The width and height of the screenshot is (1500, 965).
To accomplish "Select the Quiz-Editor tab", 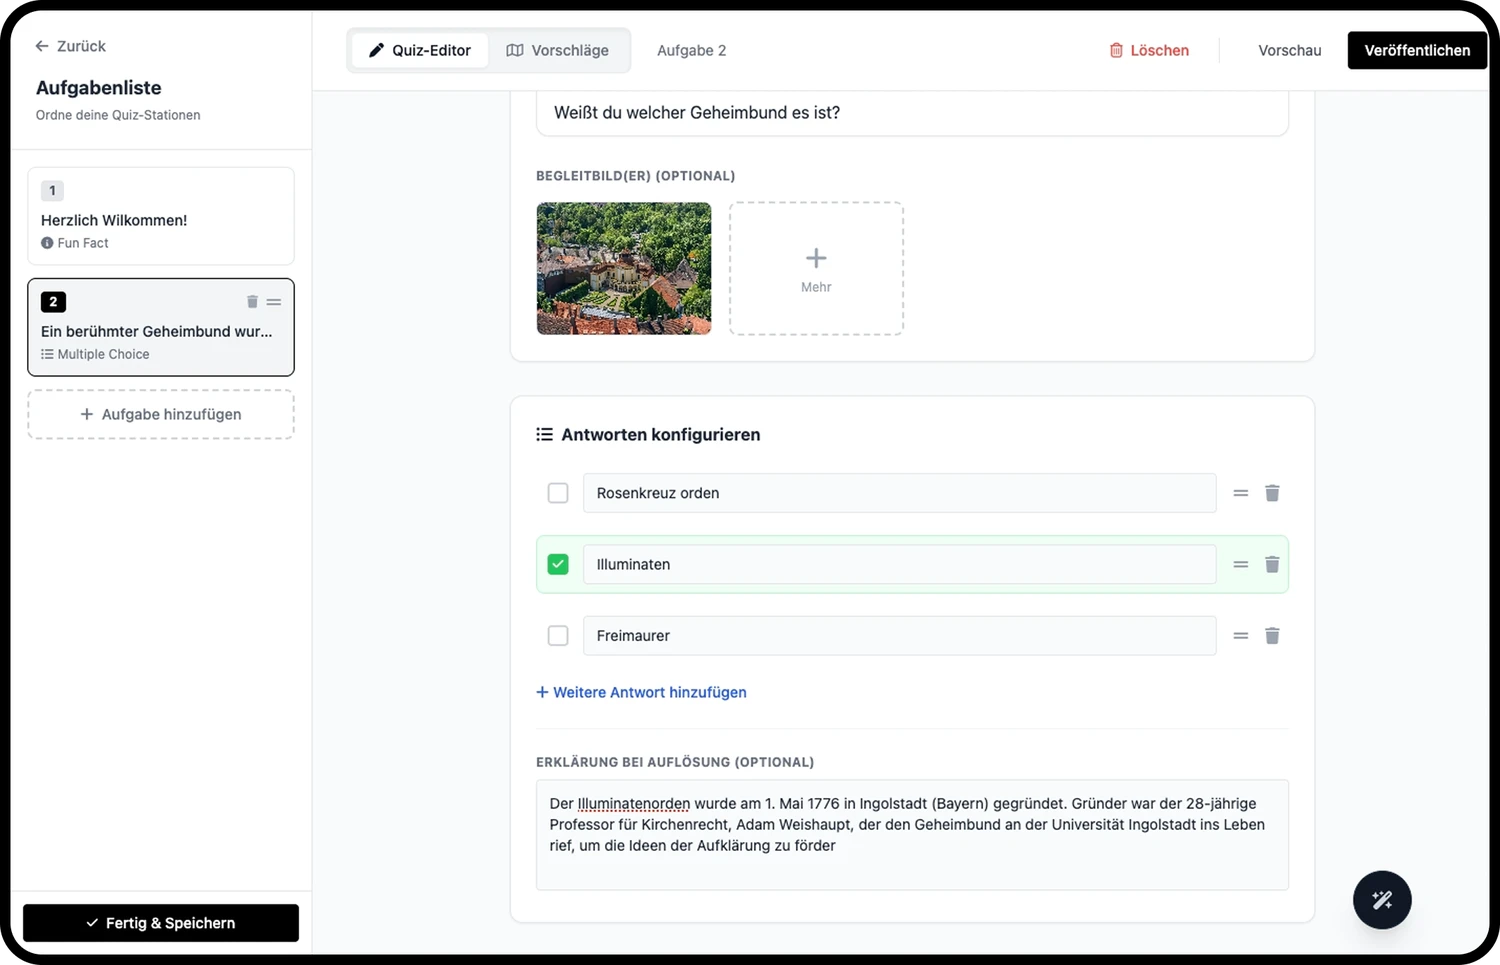I will click(x=420, y=50).
